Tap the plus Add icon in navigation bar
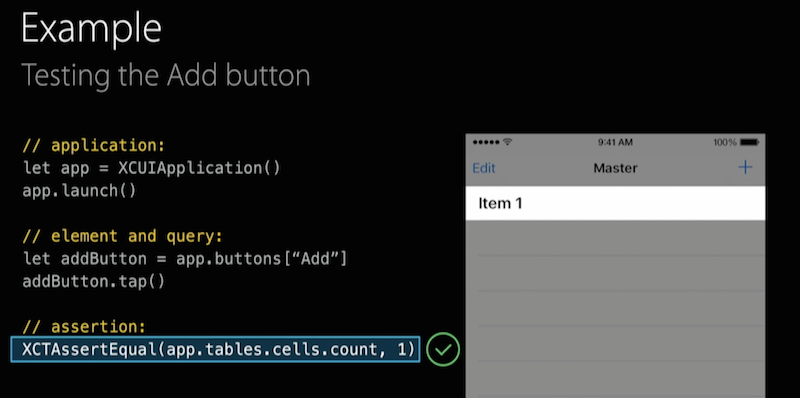The image size is (800, 398). [745, 167]
